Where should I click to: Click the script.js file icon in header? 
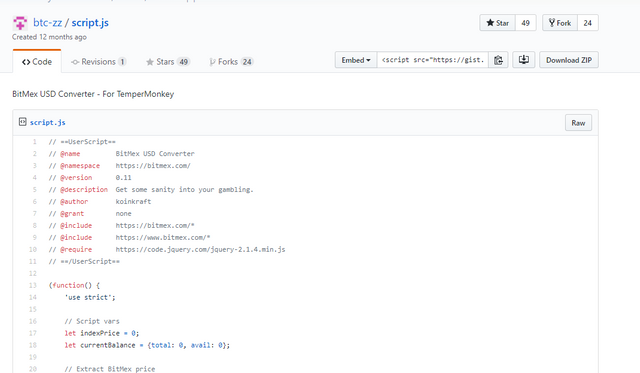coord(22,122)
